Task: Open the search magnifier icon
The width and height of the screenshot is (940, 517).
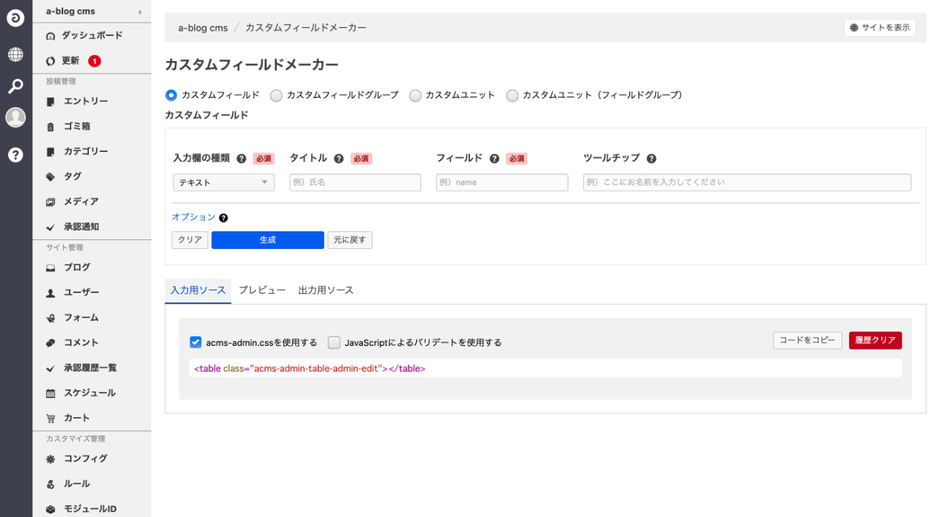Action: click(15, 87)
